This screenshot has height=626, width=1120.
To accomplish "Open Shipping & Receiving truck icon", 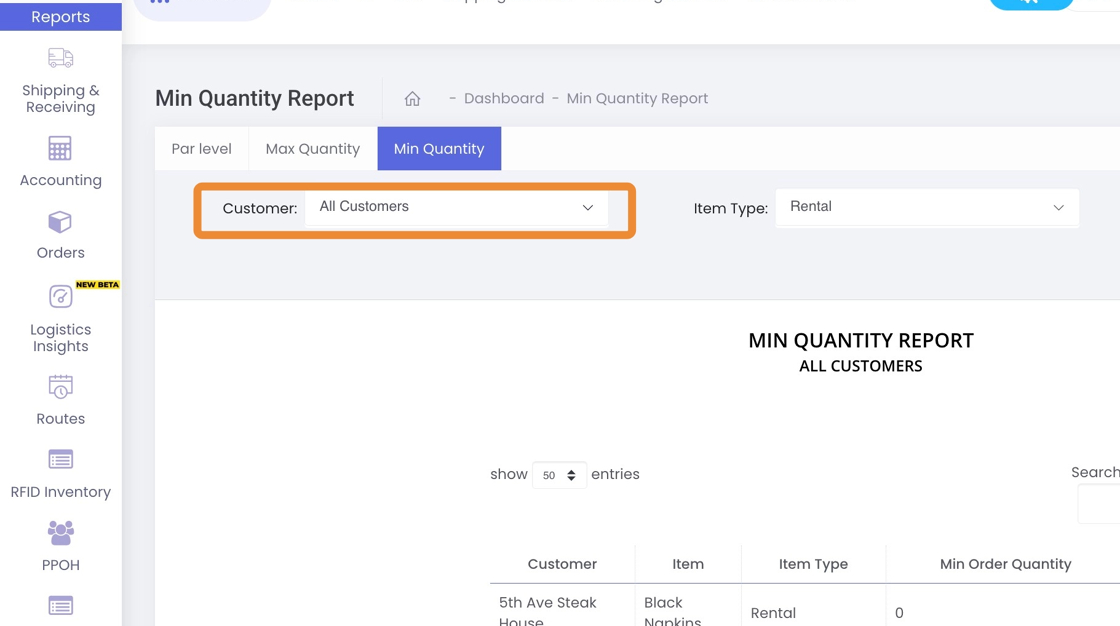I will click(60, 58).
